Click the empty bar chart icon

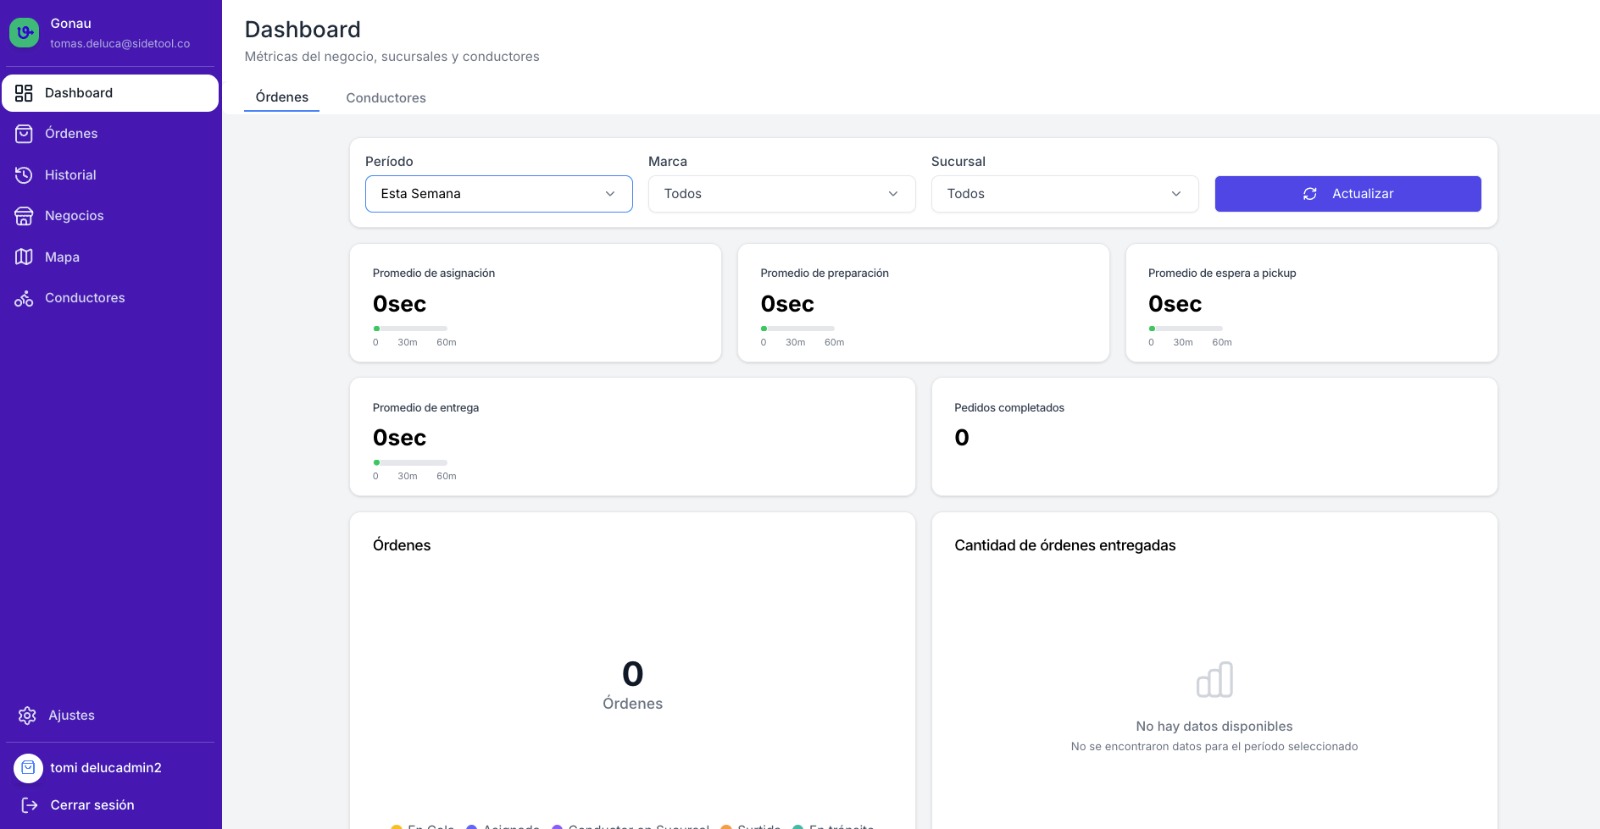[x=1215, y=680]
